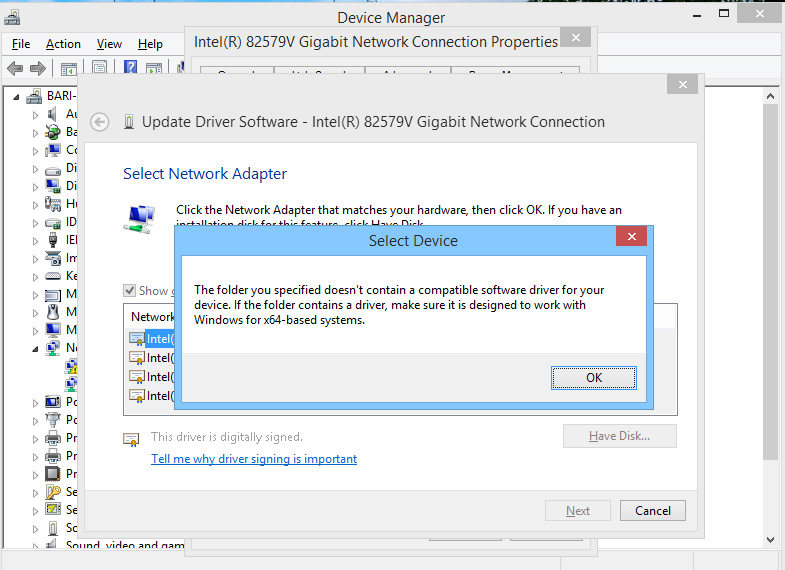Select the network adapter child with warning badge
The width and height of the screenshot is (785, 570).
point(71,367)
